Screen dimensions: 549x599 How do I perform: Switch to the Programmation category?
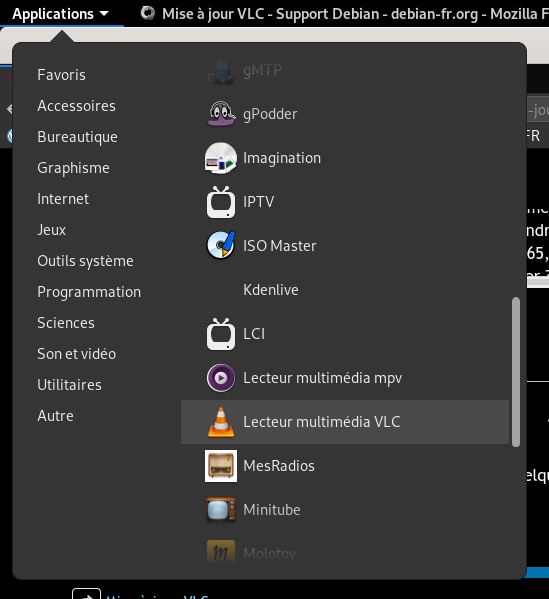[x=89, y=292]
